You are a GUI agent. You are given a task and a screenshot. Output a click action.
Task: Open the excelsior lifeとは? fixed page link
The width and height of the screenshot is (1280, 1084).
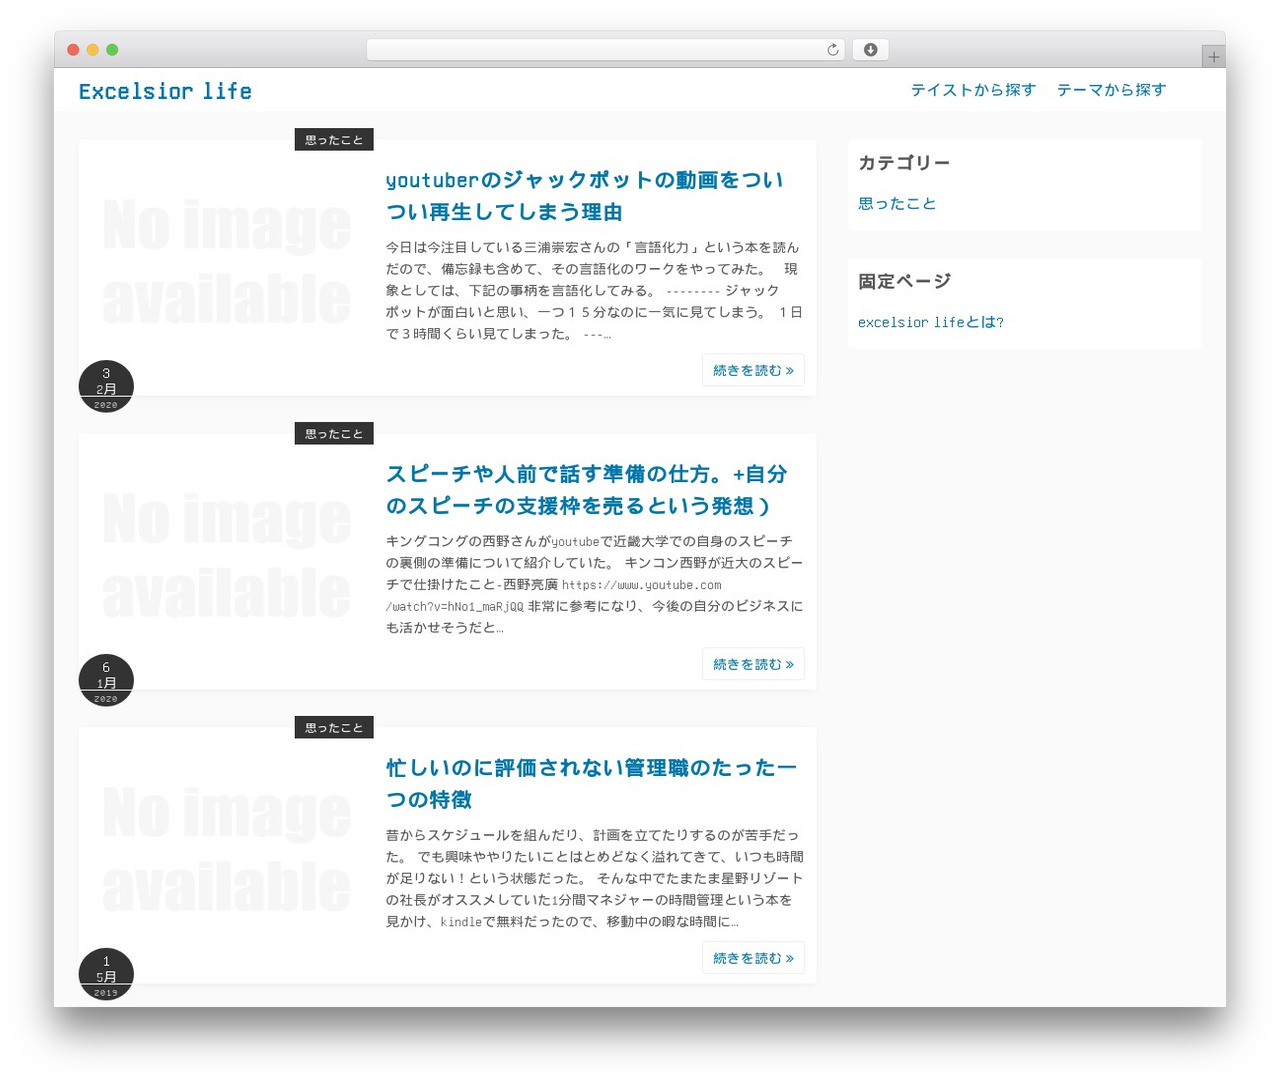pos(931,322)
